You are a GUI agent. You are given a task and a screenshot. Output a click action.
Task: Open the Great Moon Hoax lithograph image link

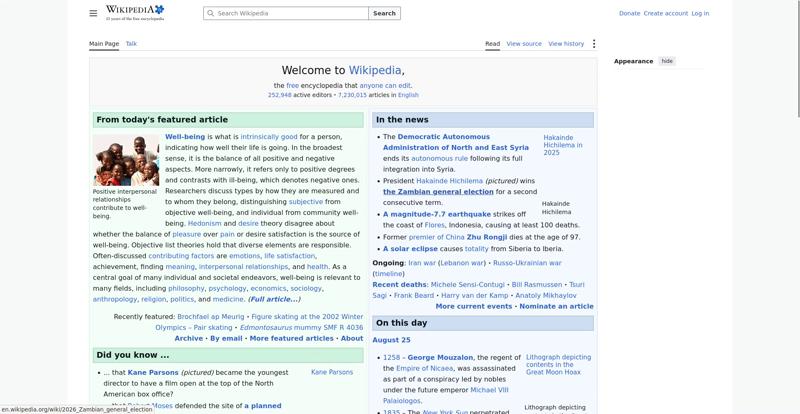[558, 364]
